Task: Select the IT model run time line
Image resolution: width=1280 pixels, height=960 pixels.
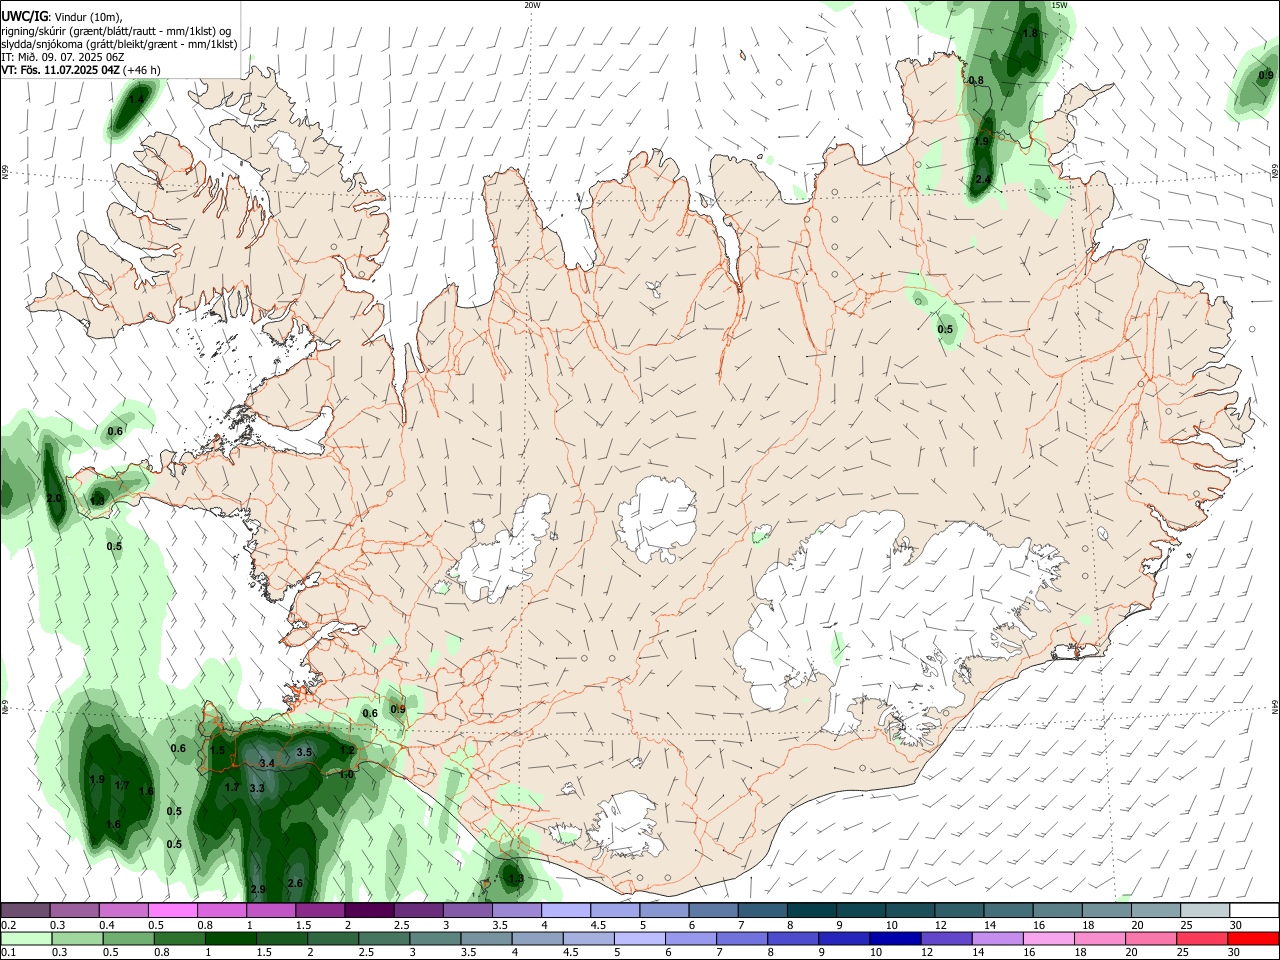Action: [x=63, y=57]
